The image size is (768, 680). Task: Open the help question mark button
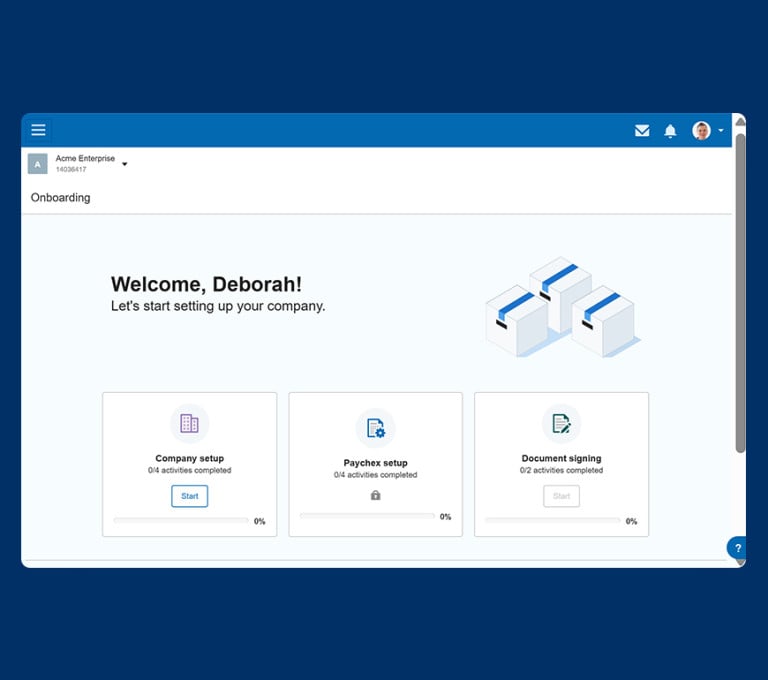click(737, 548)
